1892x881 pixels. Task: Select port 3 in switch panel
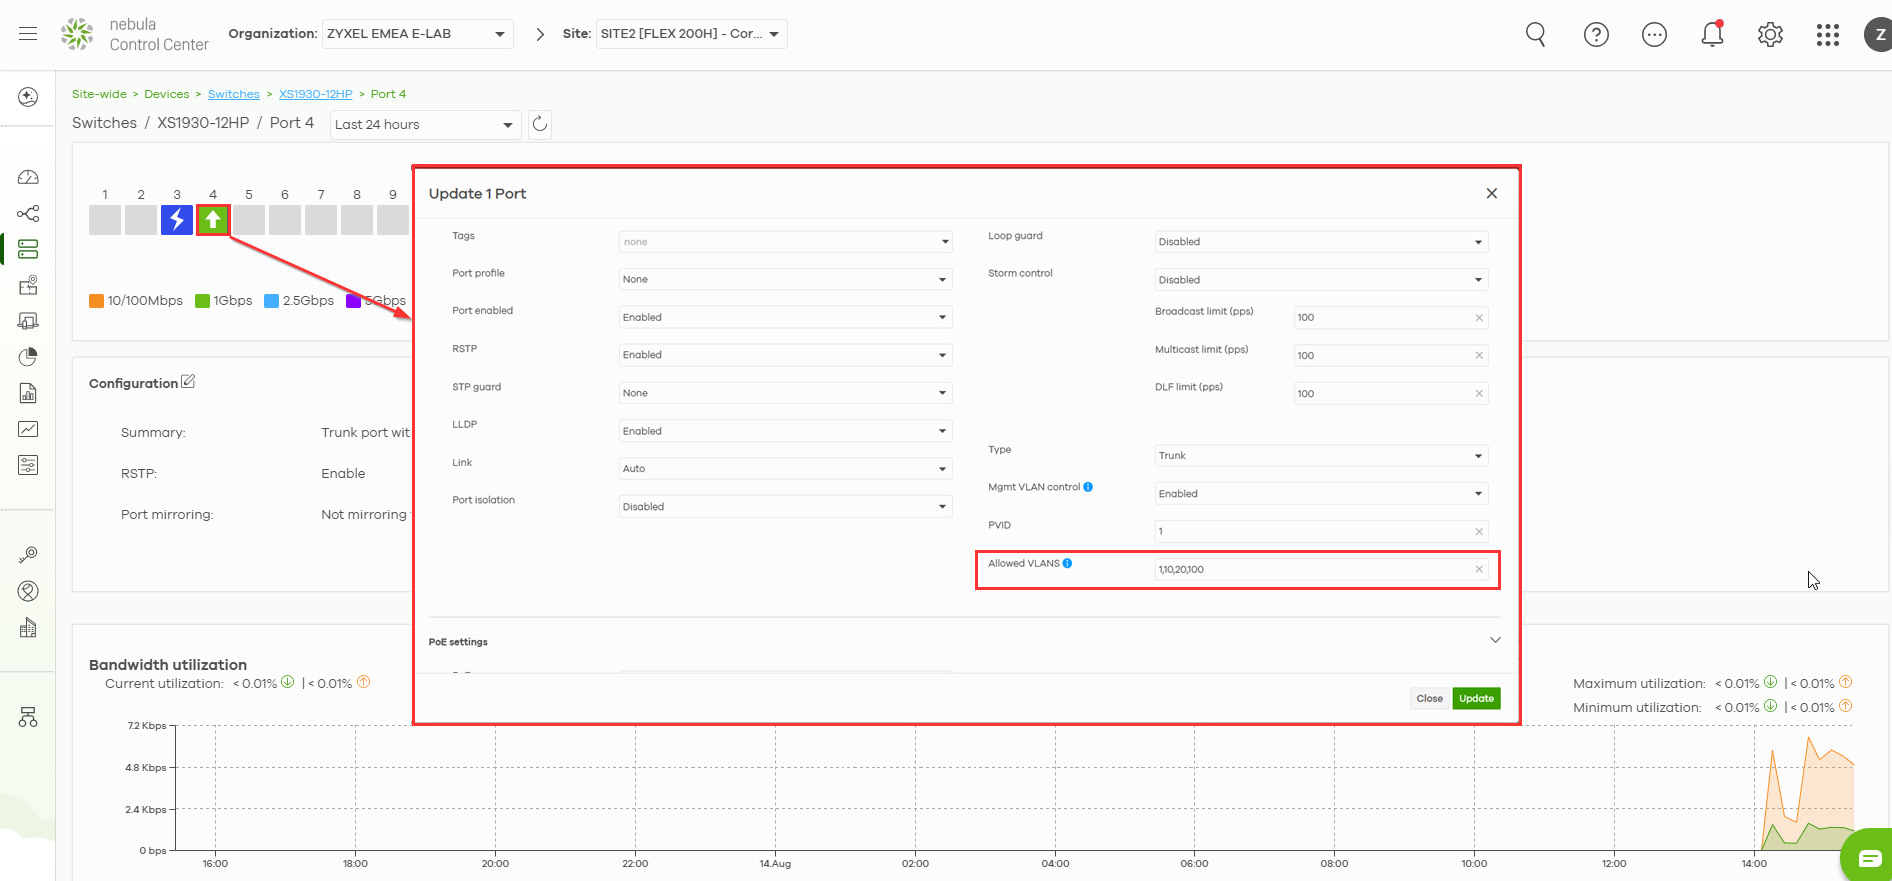177,220
